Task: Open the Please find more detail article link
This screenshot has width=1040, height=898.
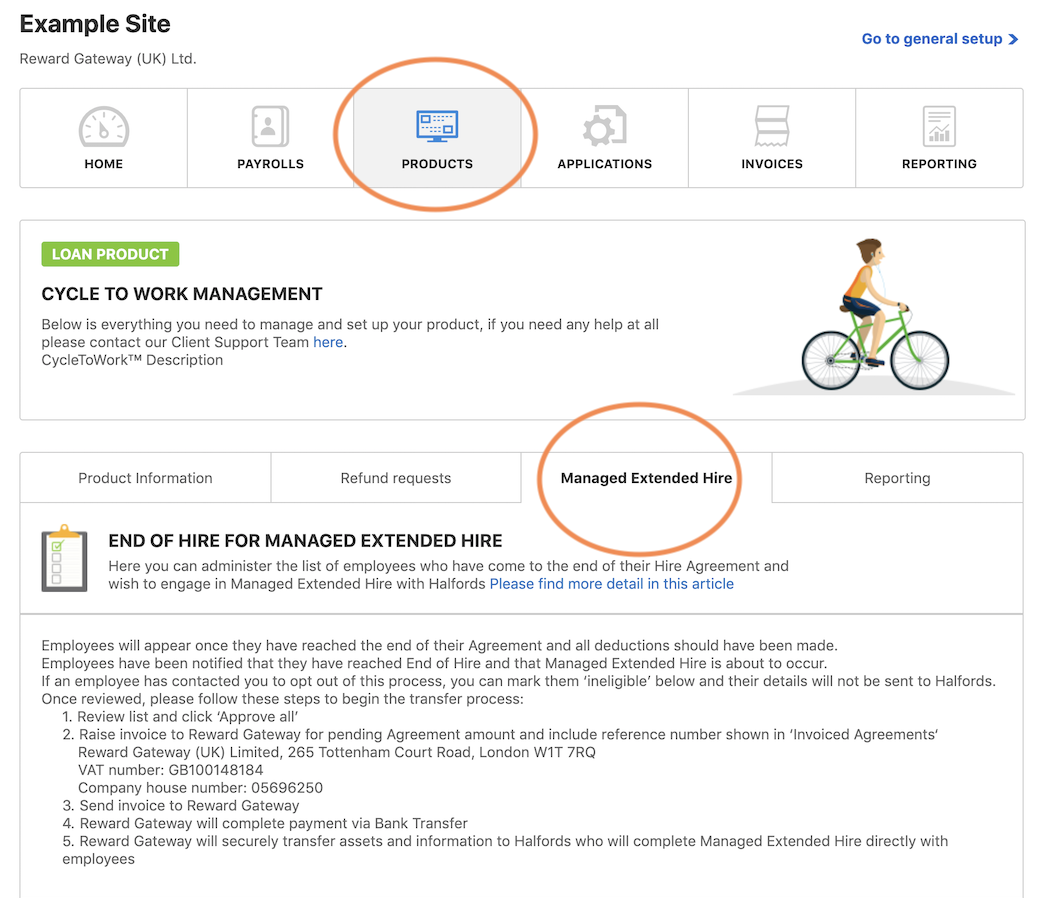Action: click(x=611, y=584)
